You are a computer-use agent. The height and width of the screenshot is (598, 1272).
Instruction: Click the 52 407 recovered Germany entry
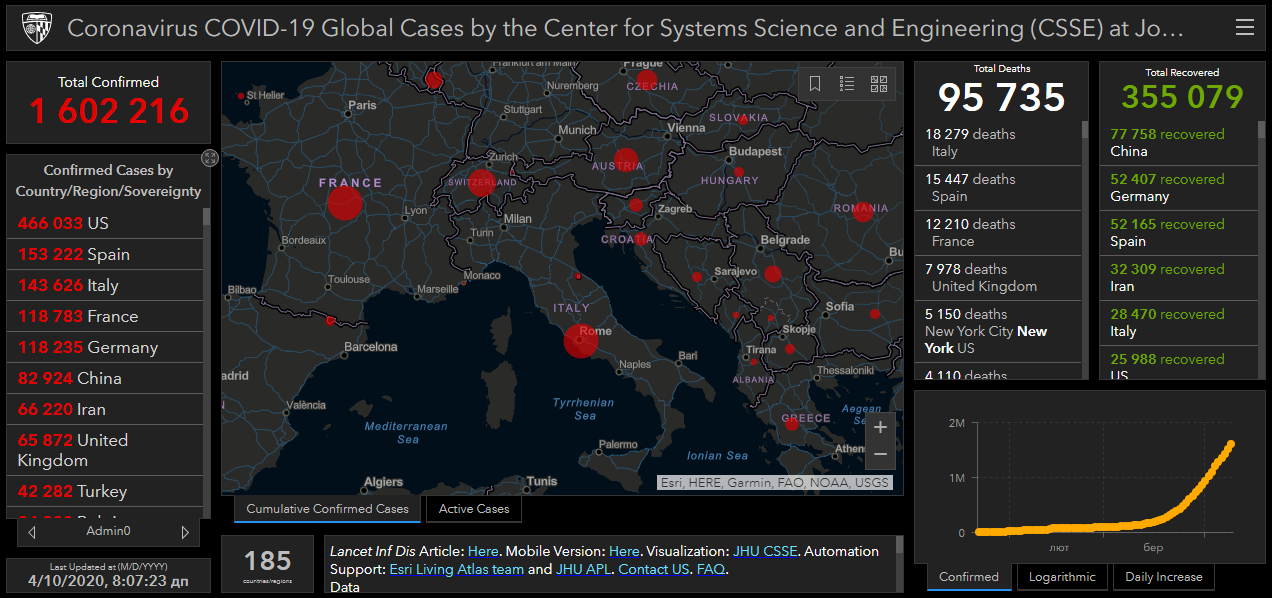click(x=1180, y=188)
